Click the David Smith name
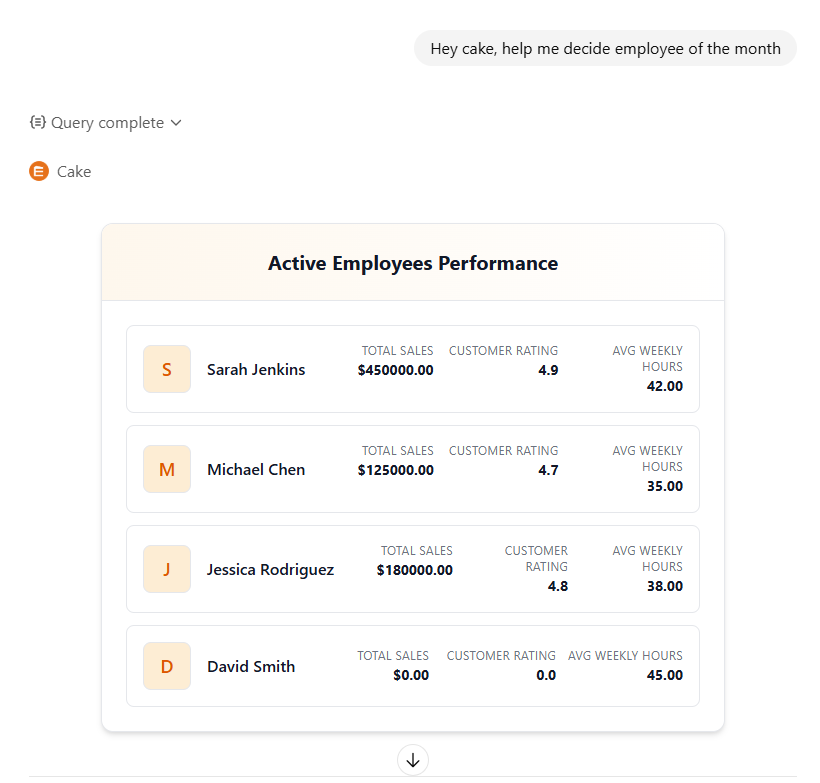Viewport: 820px width, 783px height. pos(251,666)
